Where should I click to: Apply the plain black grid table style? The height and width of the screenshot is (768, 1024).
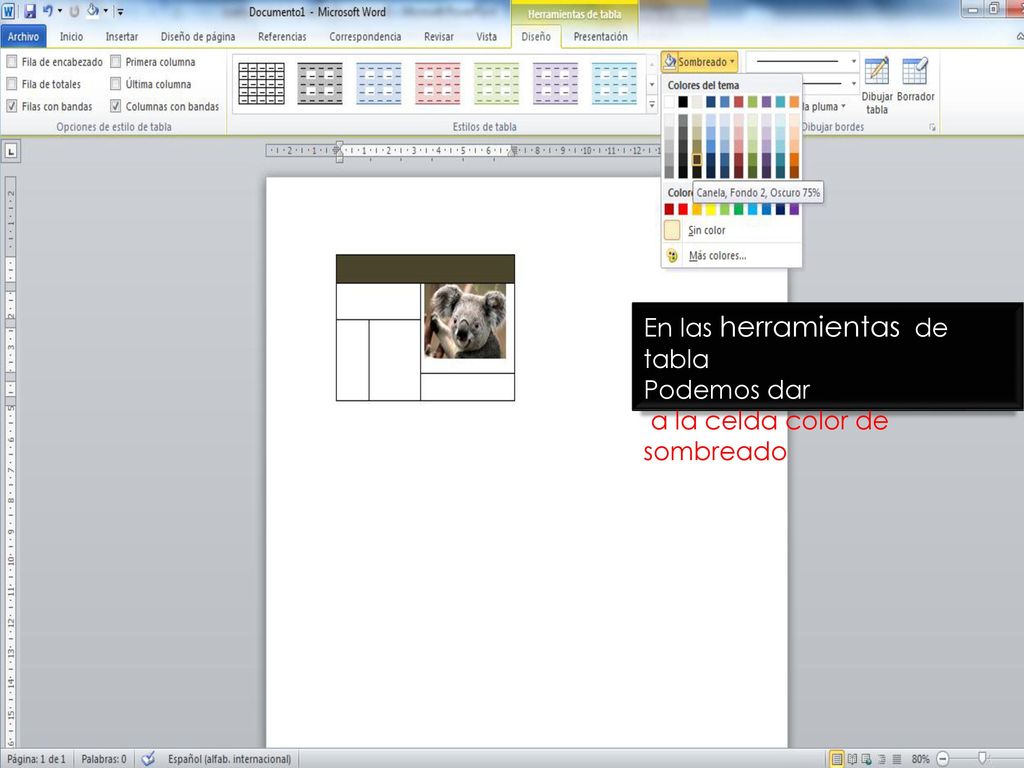pyautogui.click(x=261, y=84)
